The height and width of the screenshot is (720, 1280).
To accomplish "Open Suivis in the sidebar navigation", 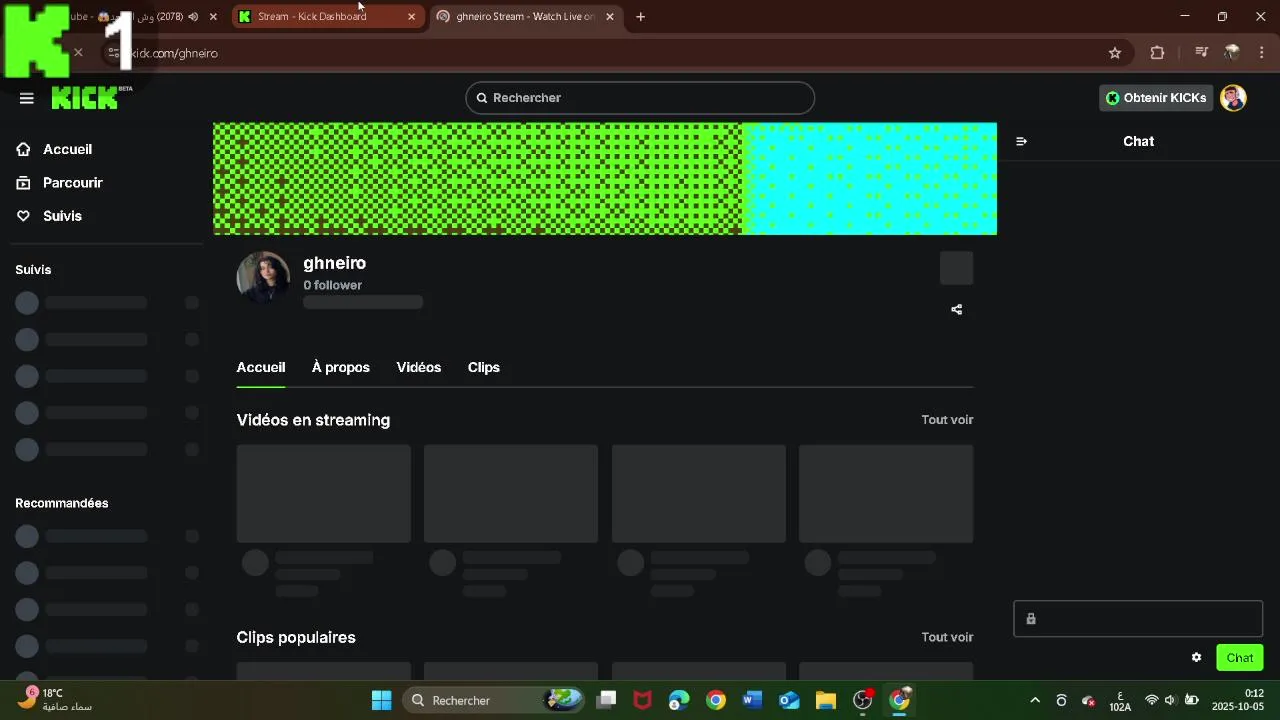I will (x=62, y=216).
